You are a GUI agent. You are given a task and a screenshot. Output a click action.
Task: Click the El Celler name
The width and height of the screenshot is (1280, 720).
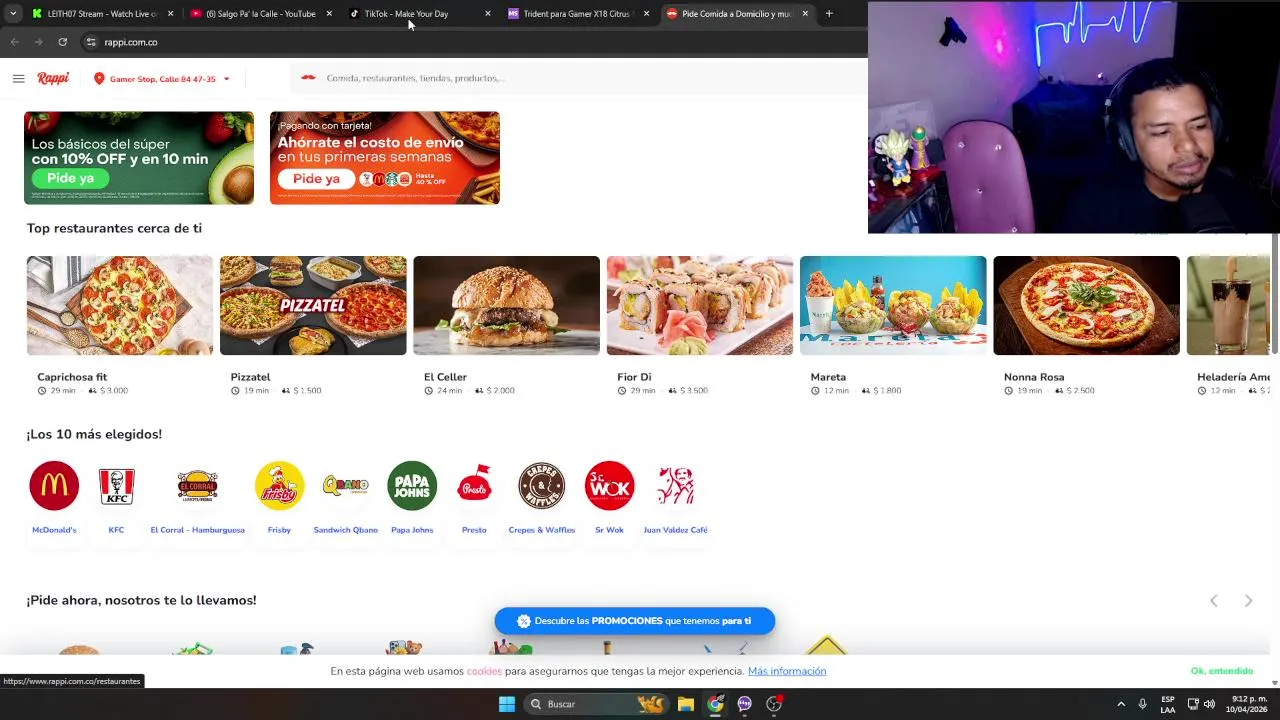coord(445,377)
